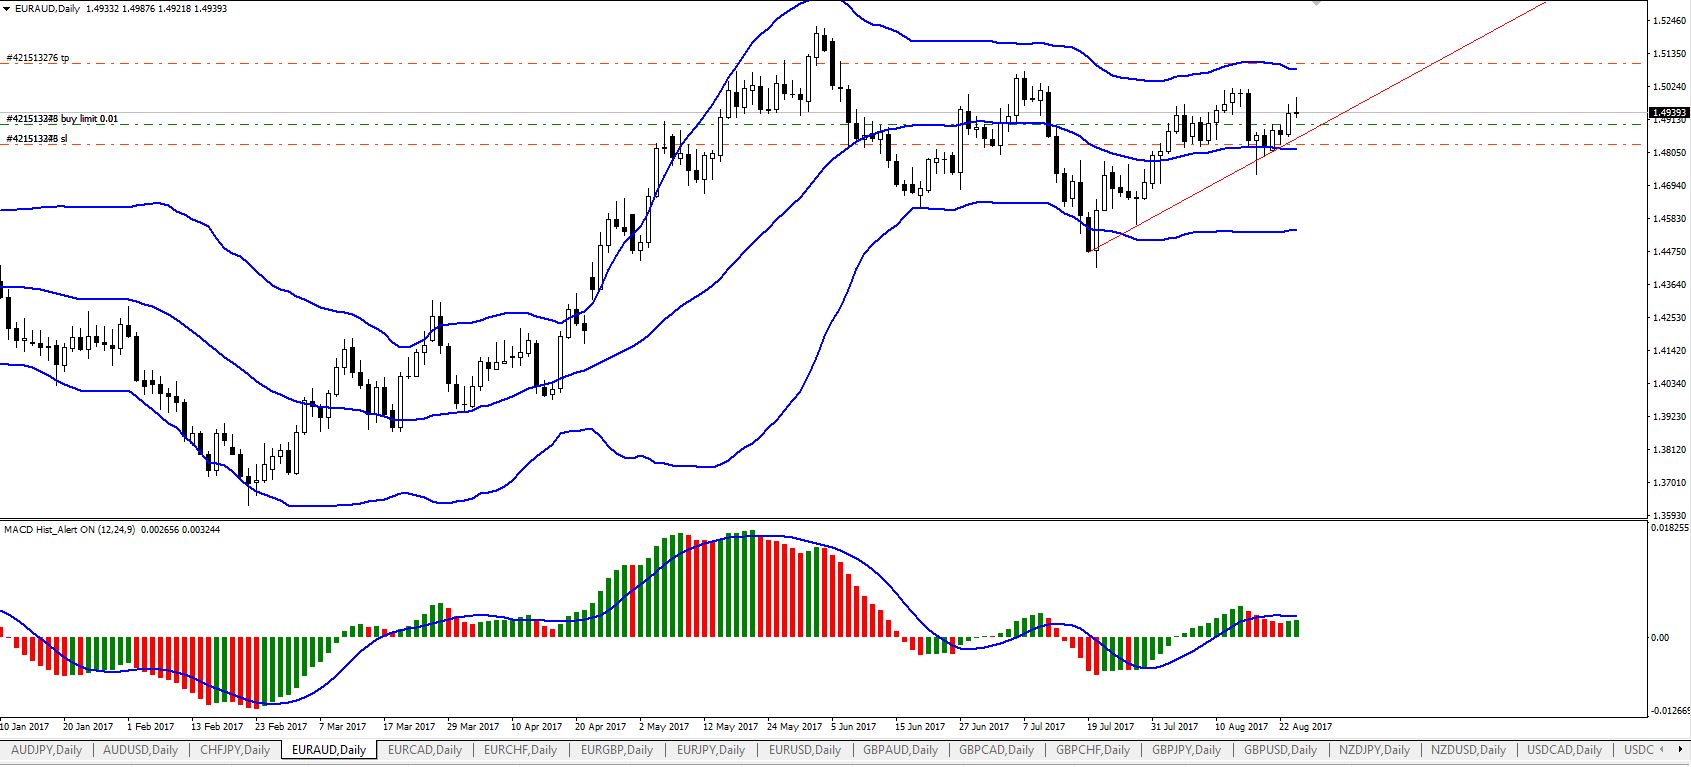This screenshot has height=767, width=1691.
Task: Click the 10 Jan 2017 date label
Action: tap(25, 727)
